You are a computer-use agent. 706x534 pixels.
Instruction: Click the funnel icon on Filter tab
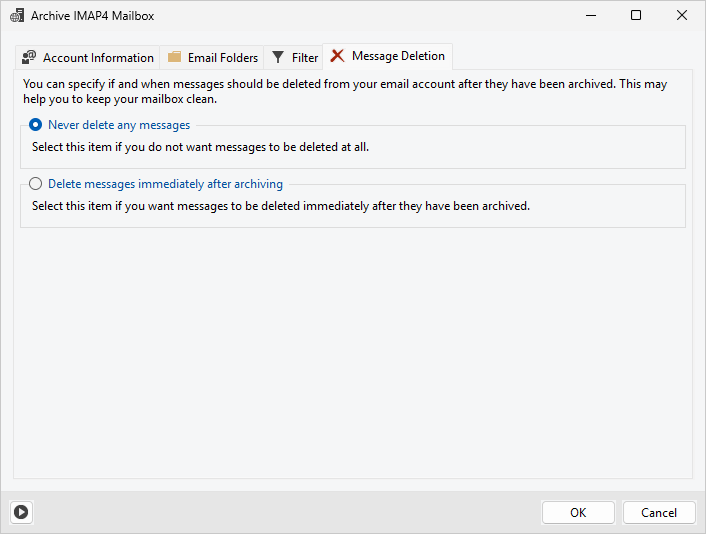point(278,58)
